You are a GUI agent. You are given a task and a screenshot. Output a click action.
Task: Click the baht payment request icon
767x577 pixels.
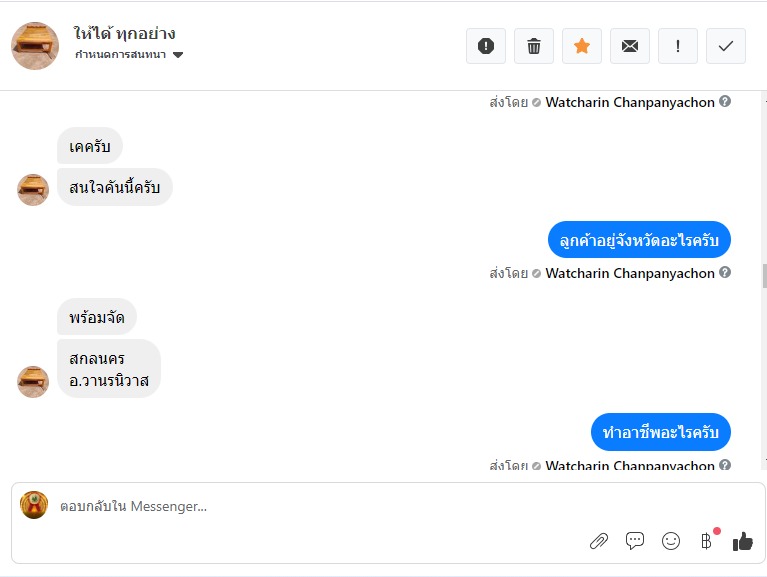[706, 541]
